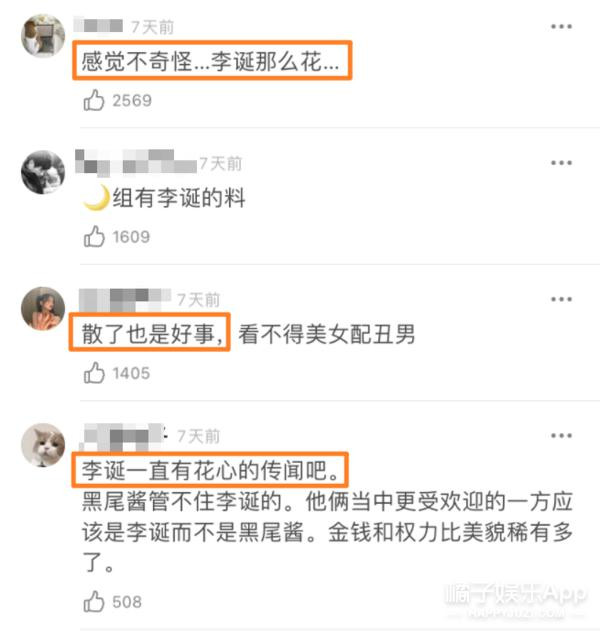Select the comment text "感觉不奇怪...李诞那么花..."
This screenshot has height=634, width=600.
coord(210,61)
